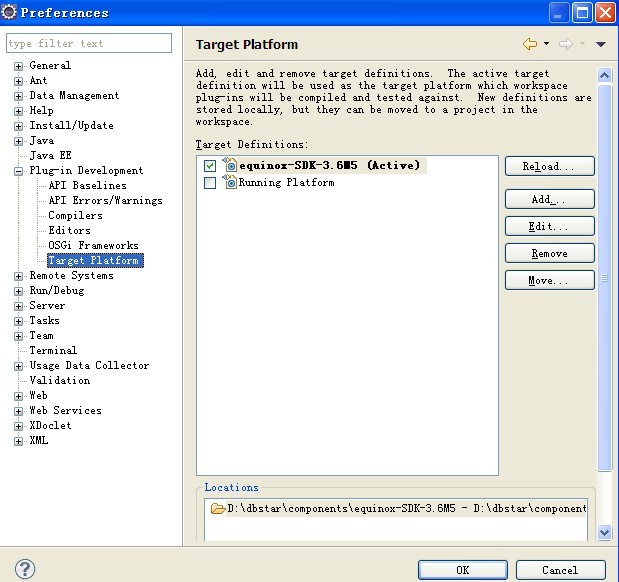Select Terminal preference page
Screen dimensions: 619x582
coord(53,350)
